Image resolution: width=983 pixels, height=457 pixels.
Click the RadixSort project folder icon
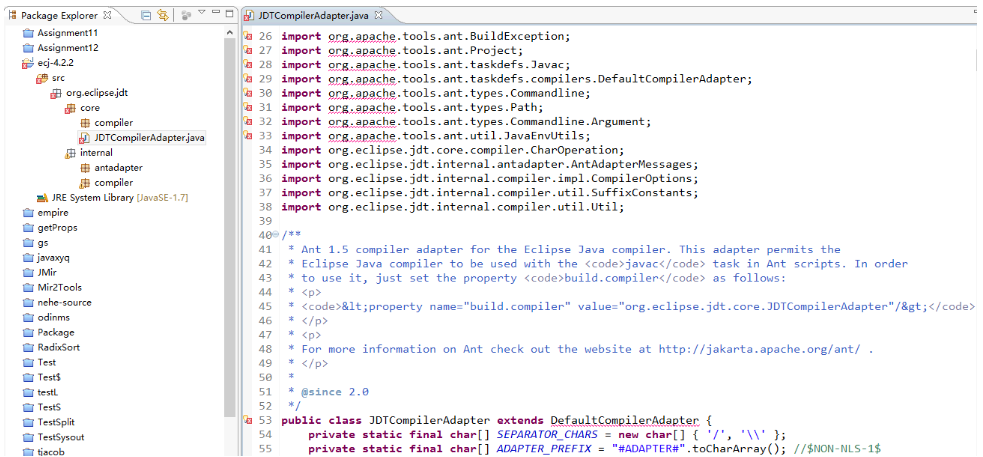tap(28, 347)
